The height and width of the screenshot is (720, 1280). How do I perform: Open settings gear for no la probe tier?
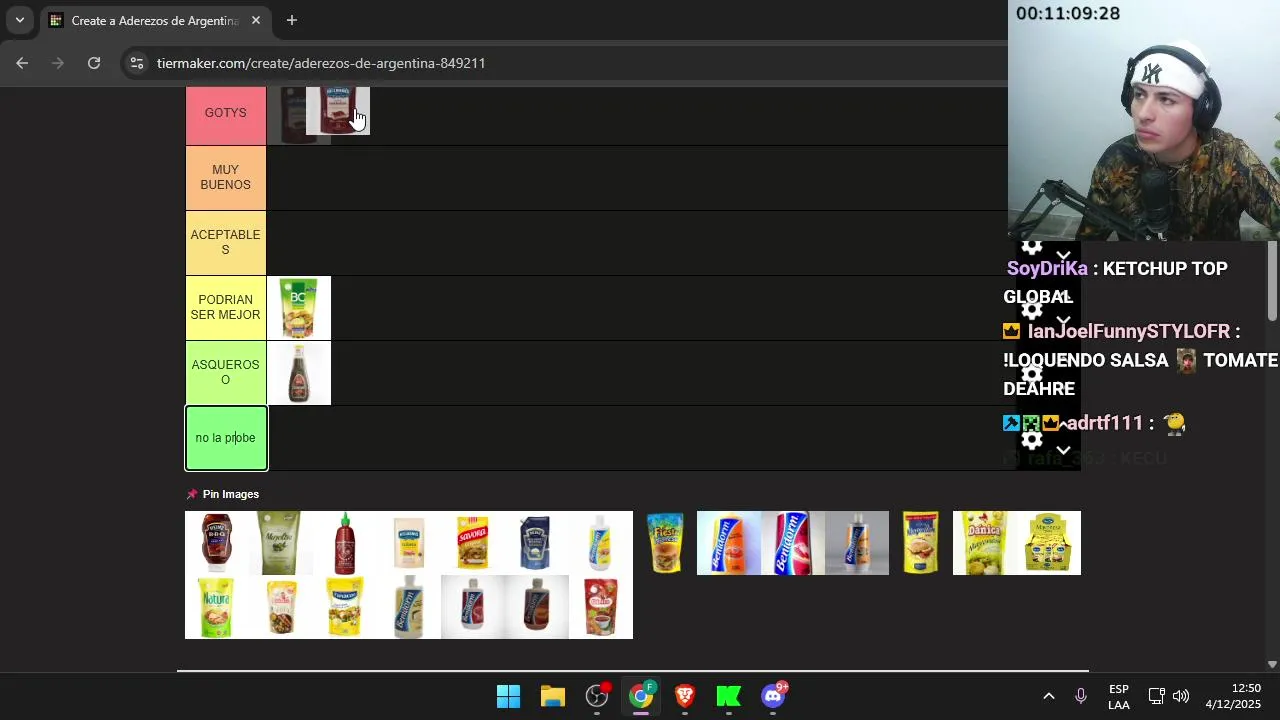point(1032,440)
